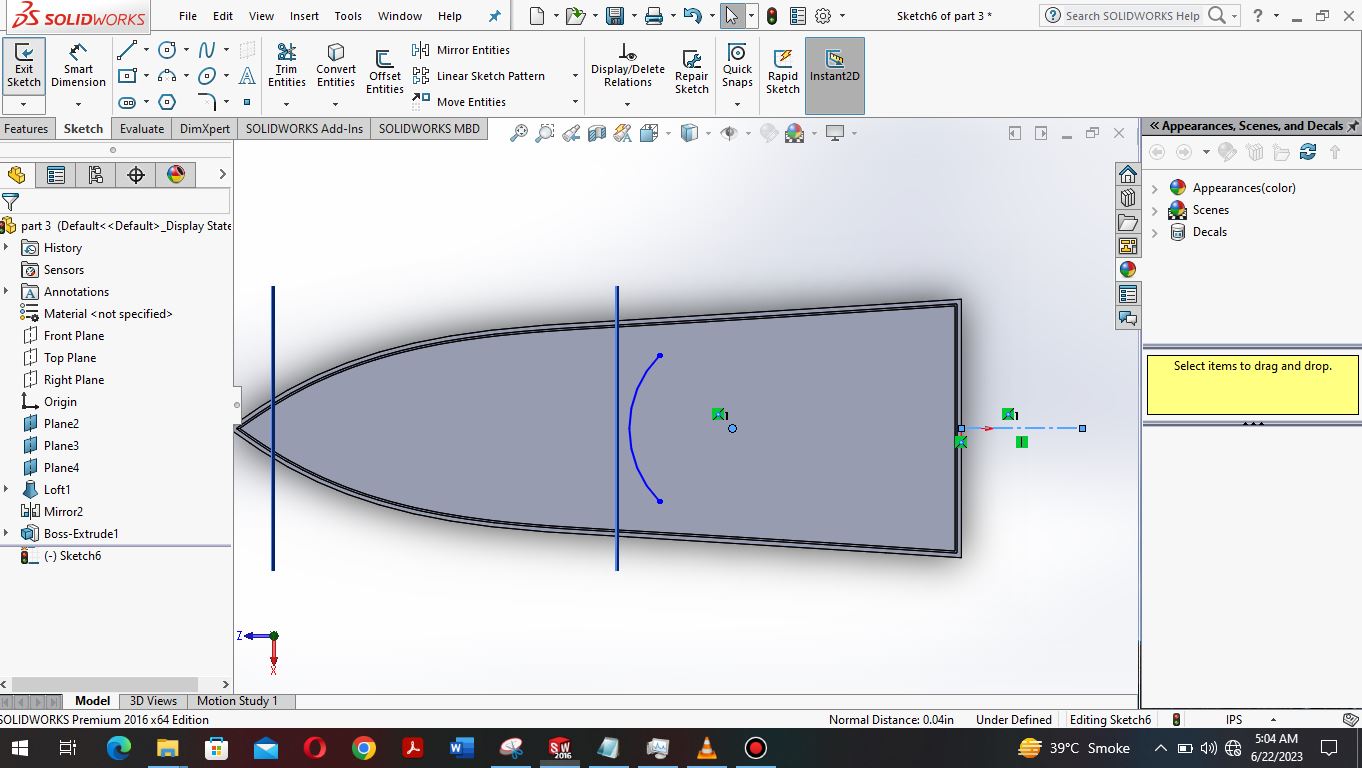
Task: Select the Sketch Text tool
Action: pos(247,76)
